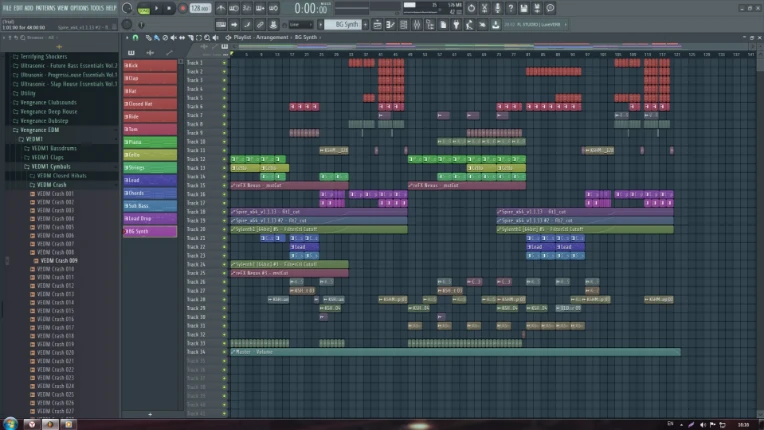Select the Piano pattern in picker
The height and width of the screenshot is (430, 764).
pyautogui.click(x=150, y=142)
